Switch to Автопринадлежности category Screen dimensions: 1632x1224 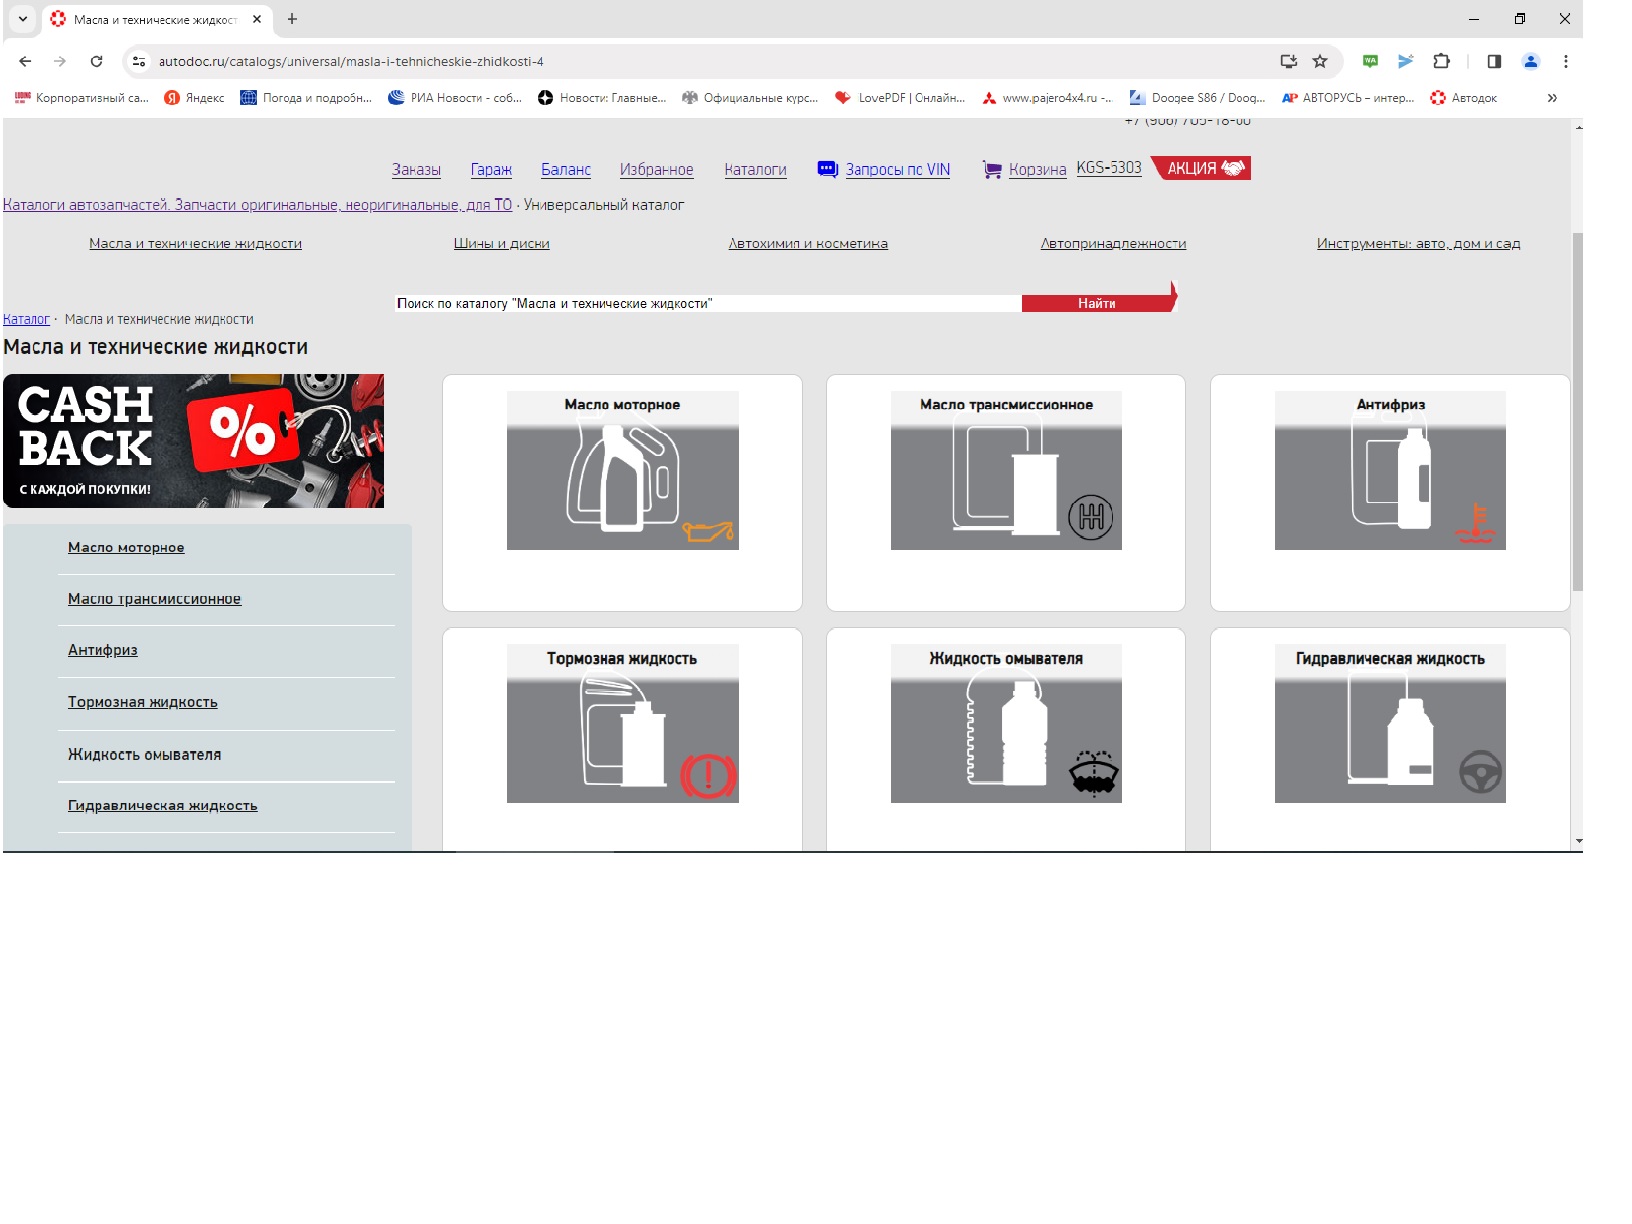(1113, 243)
